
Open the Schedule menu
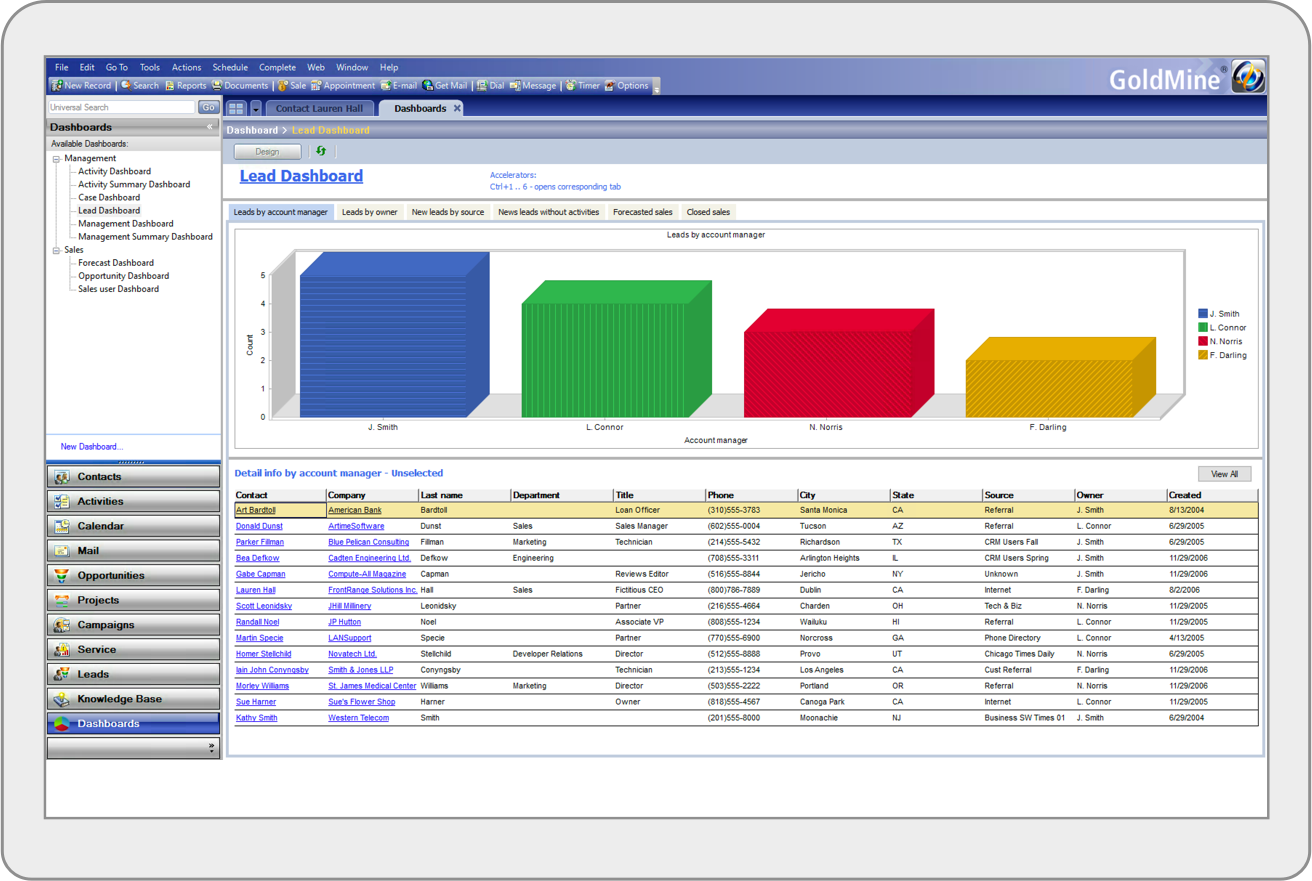(229, 68)
